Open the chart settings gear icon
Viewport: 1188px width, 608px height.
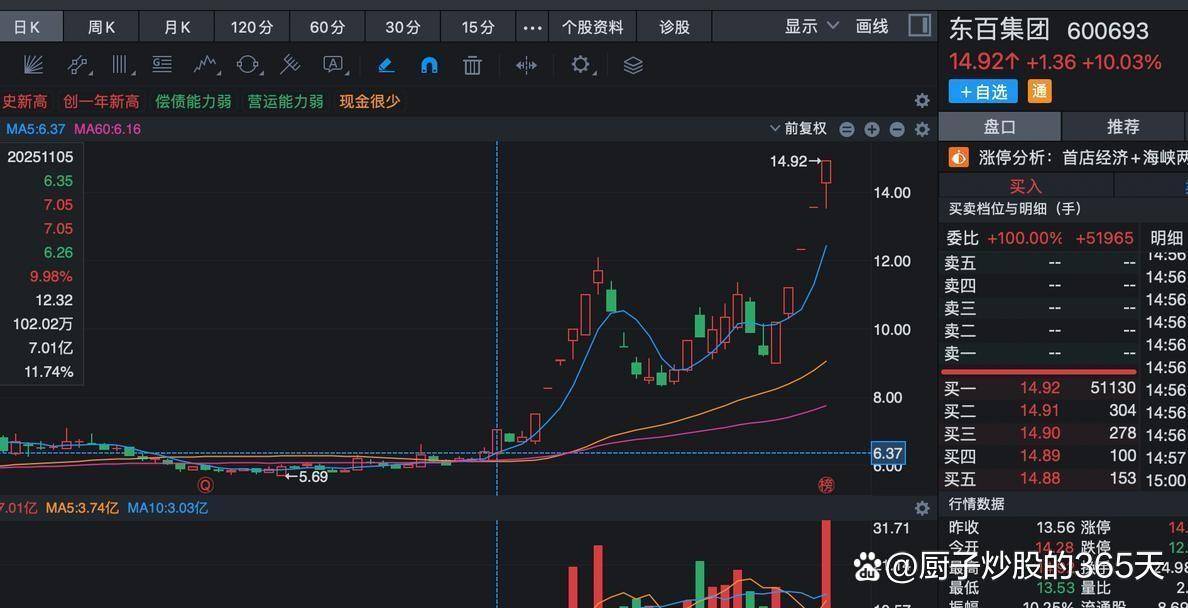581,64
